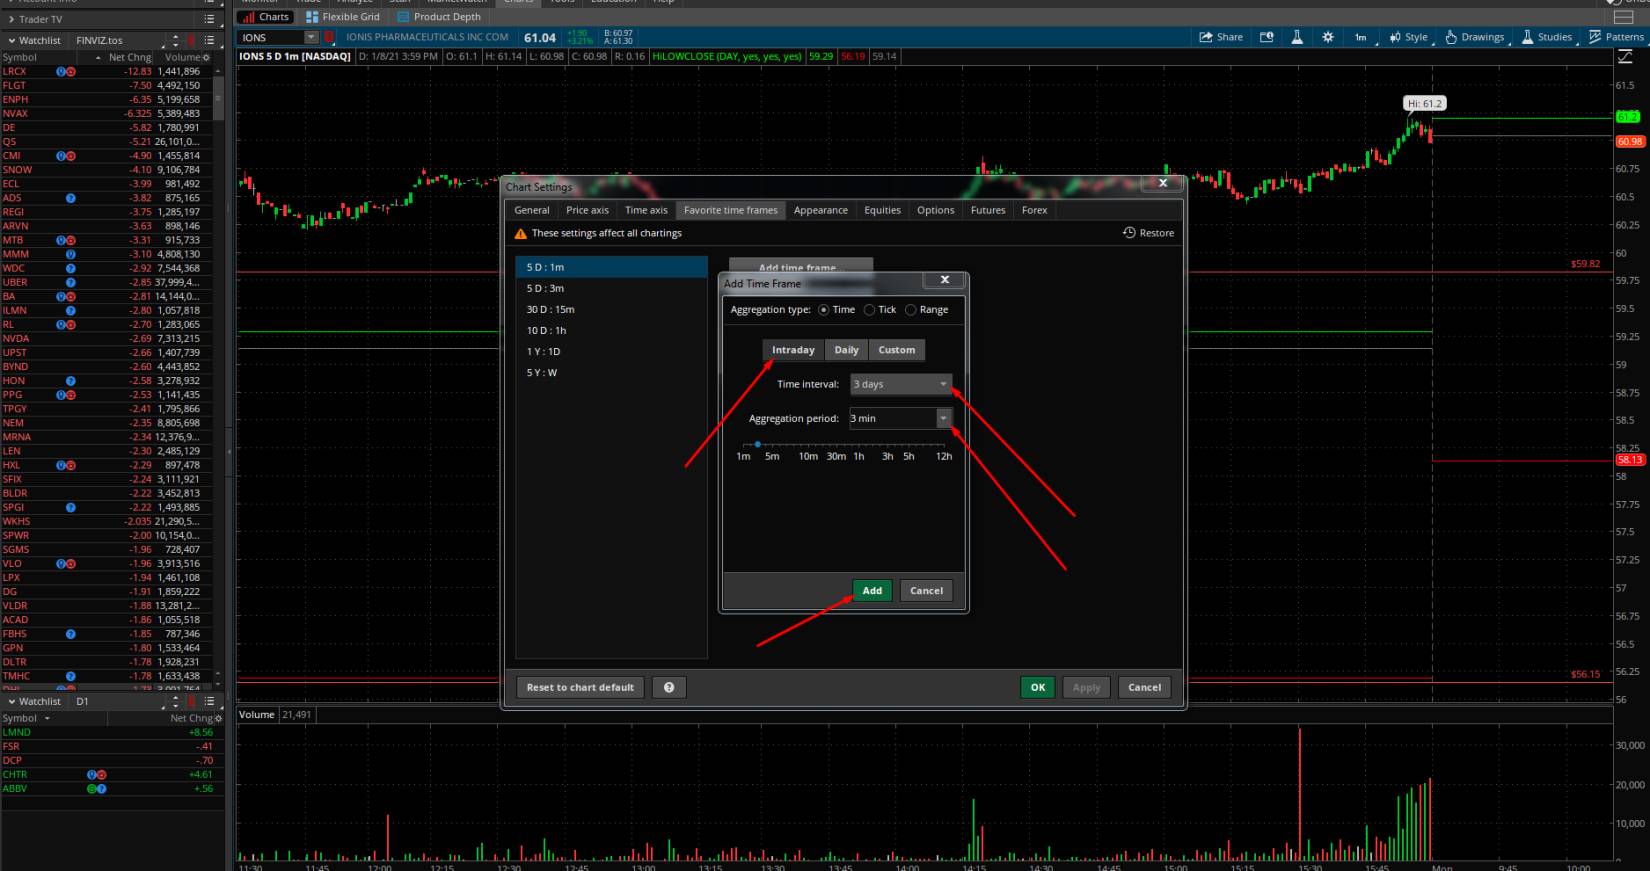Click the Restore icon in Chart Settings

point(1129,233)
